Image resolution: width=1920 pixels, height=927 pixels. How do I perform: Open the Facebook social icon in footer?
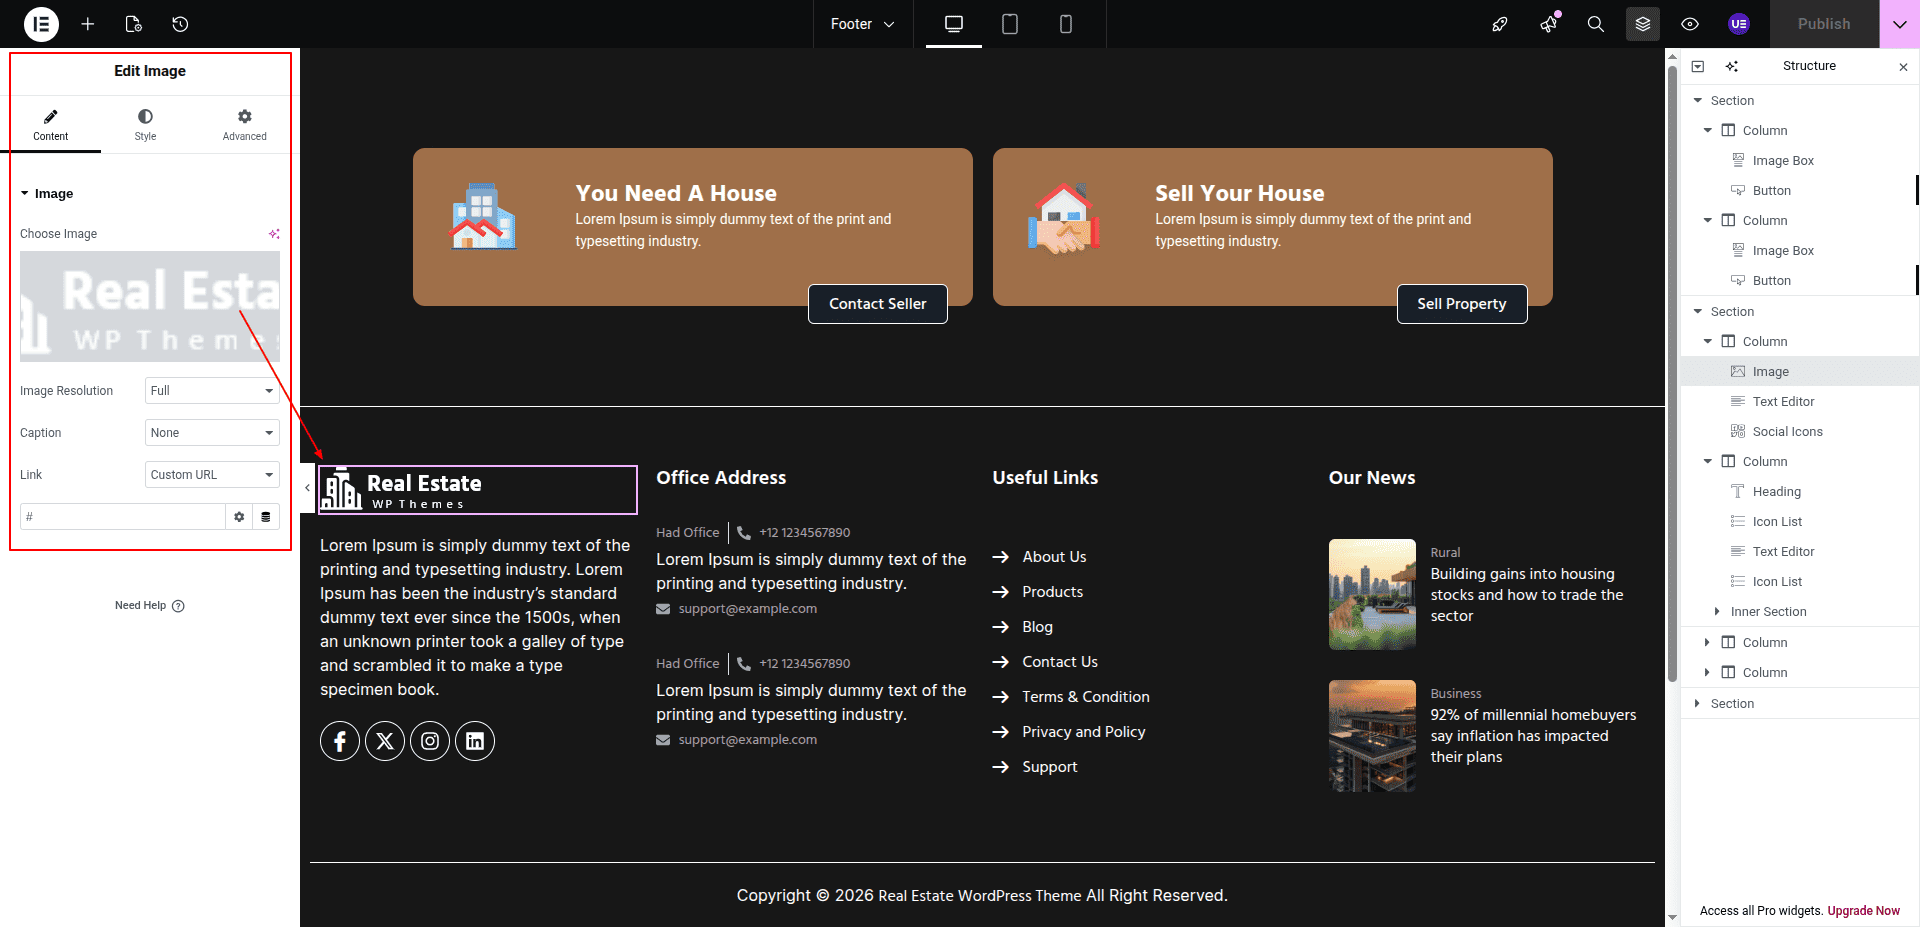pos(340,741)
